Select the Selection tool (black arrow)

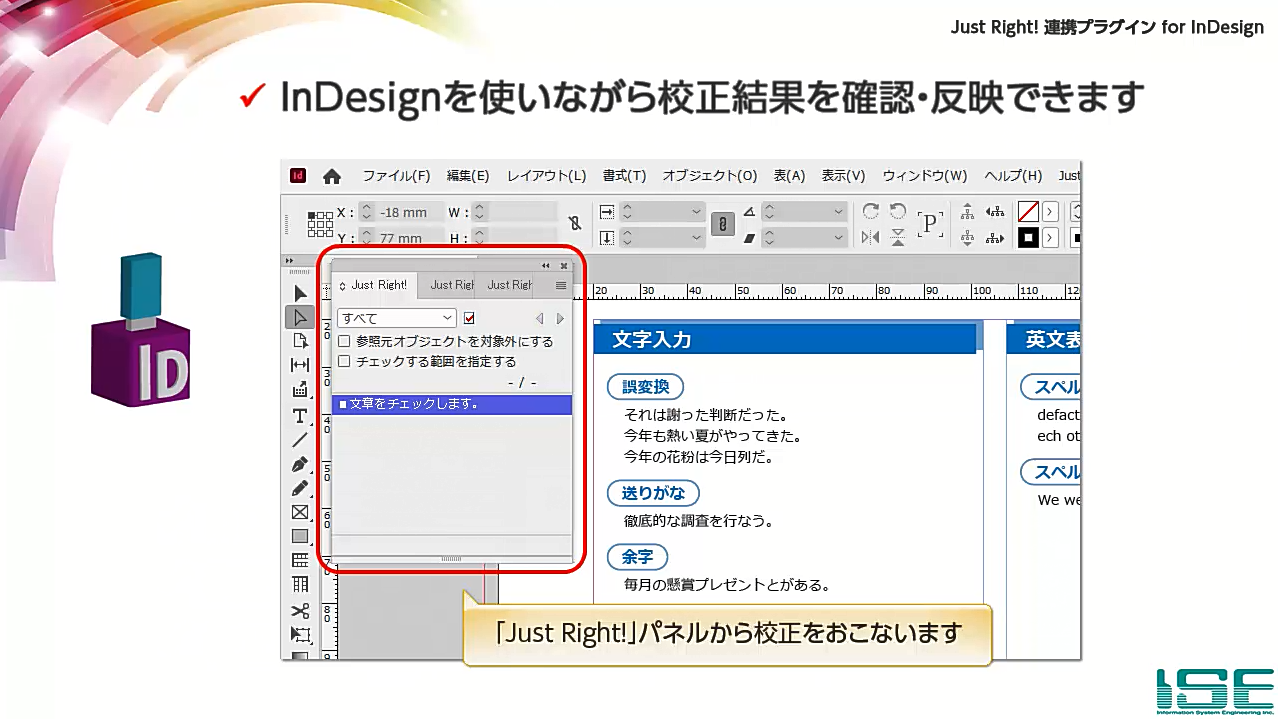pyautogui.click(x=300, y=294)
